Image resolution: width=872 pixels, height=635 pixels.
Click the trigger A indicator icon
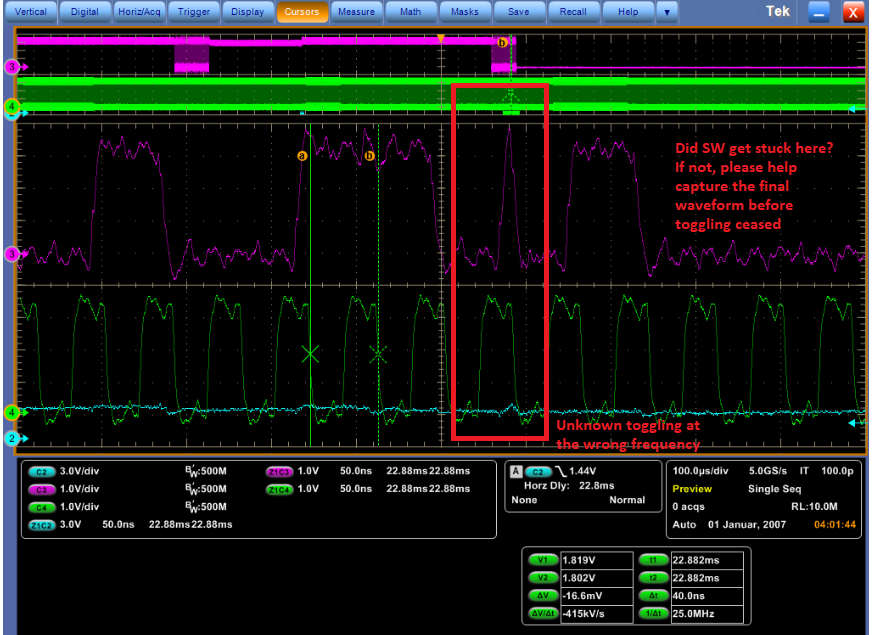point(516,470)
